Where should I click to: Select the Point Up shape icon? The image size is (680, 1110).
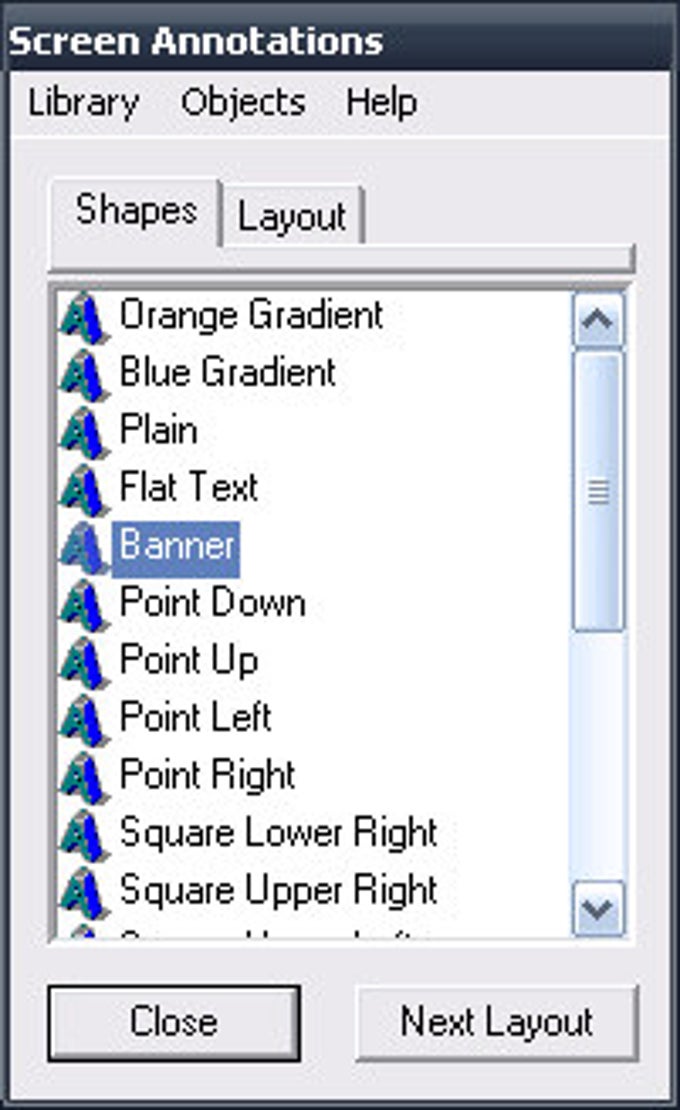click(x=84, y=662)
